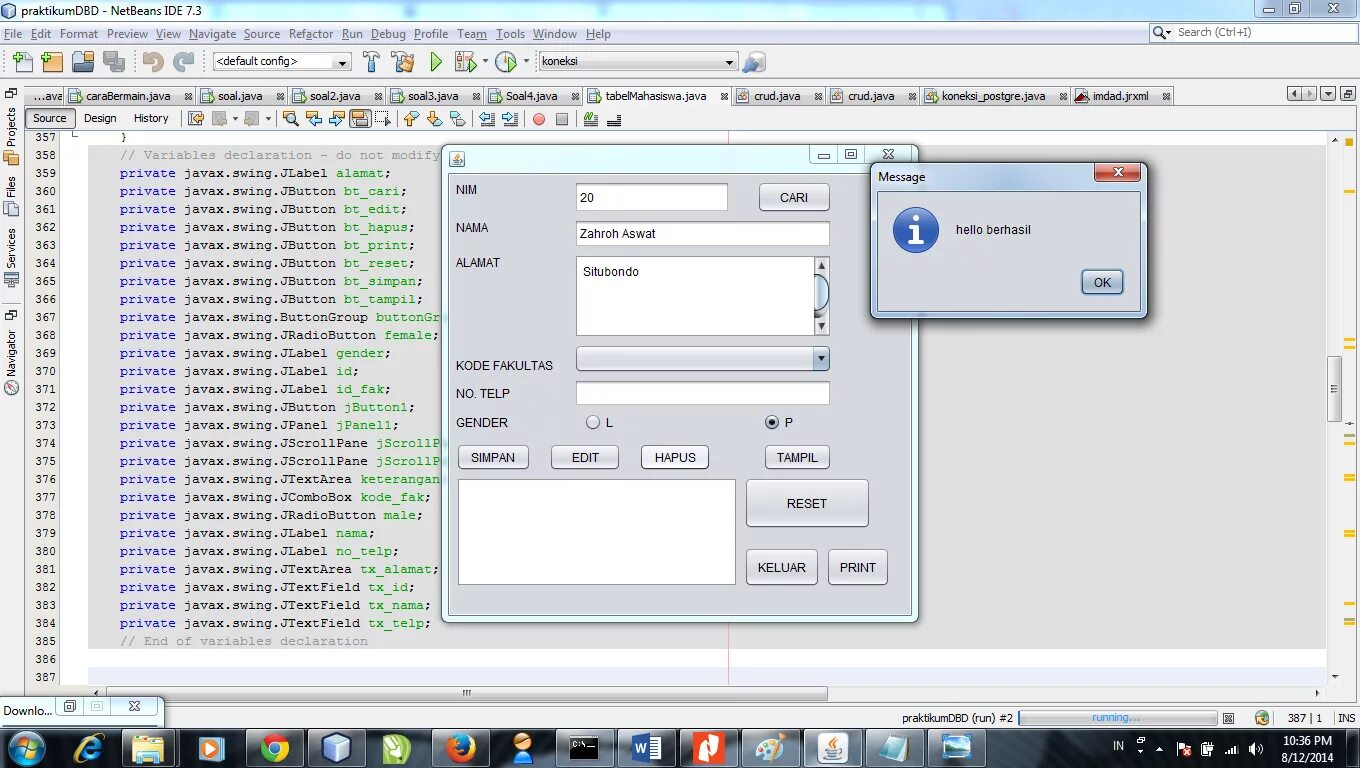Image resolution: width=1360 pixels, height=768 pixels.
Task: Click the Last Edit icon in editor toolbar
Action: (196, 118)
